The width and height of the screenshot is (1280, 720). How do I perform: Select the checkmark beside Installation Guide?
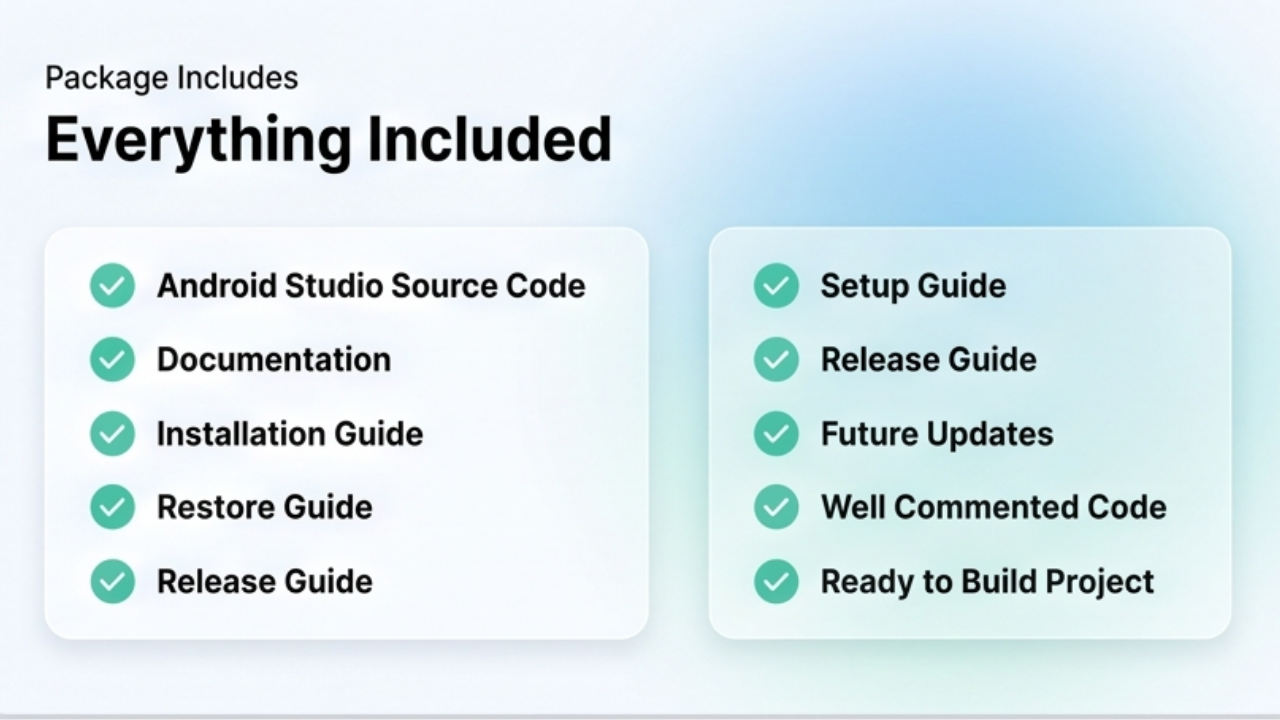112,434
